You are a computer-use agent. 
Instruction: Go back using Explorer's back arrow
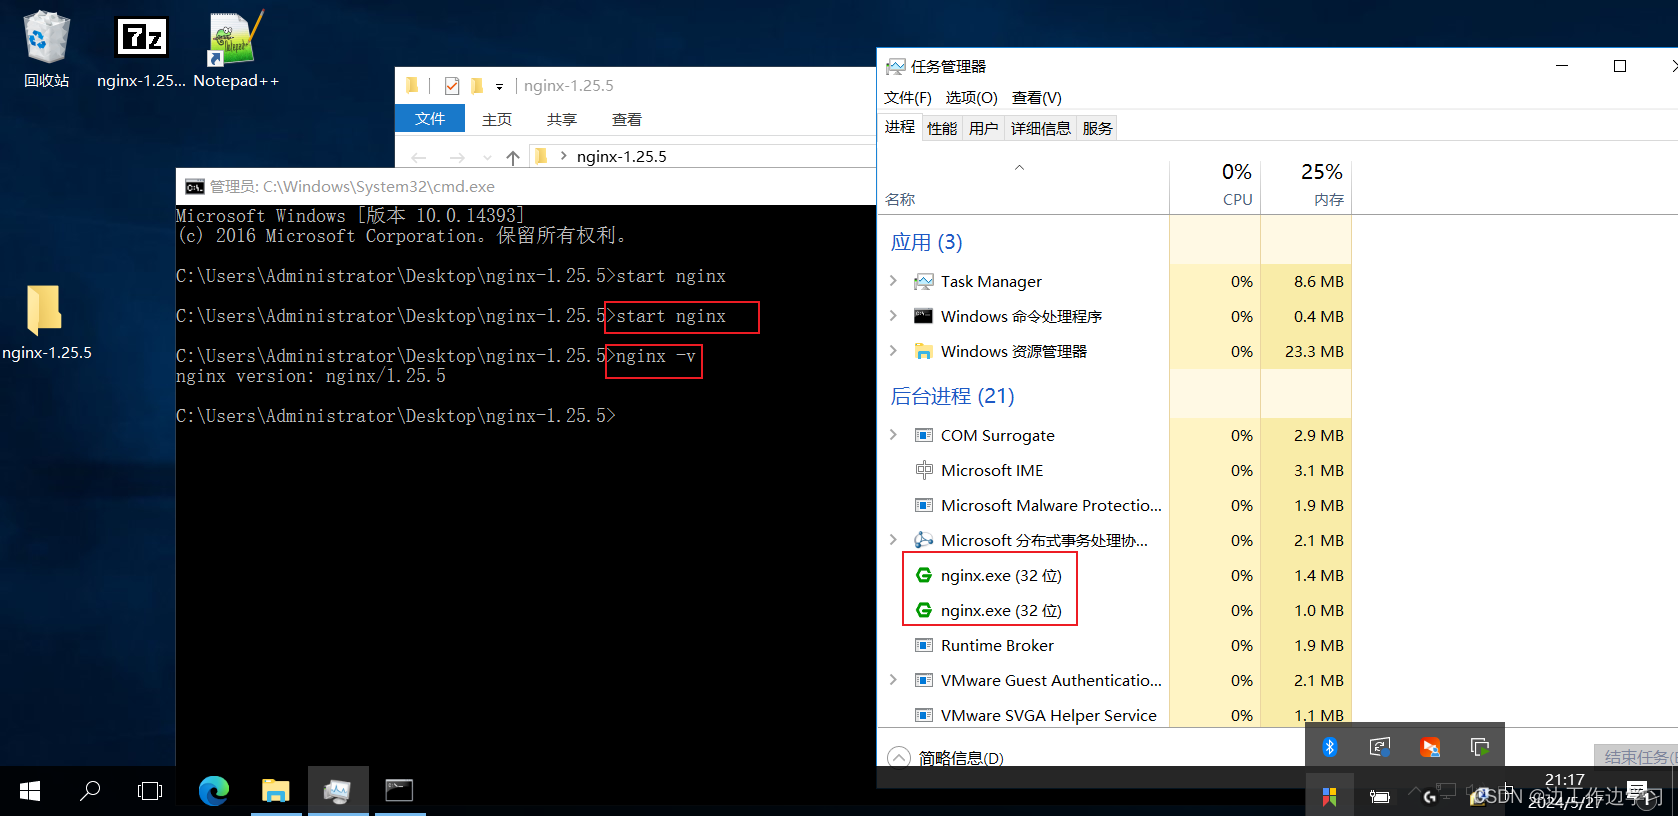419,157
